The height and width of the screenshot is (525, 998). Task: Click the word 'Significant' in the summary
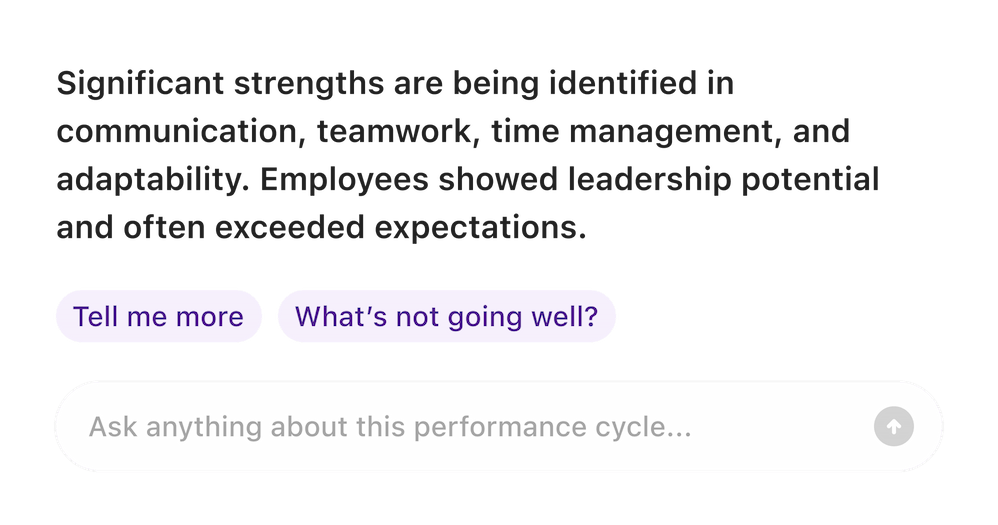tap(140, 84)
